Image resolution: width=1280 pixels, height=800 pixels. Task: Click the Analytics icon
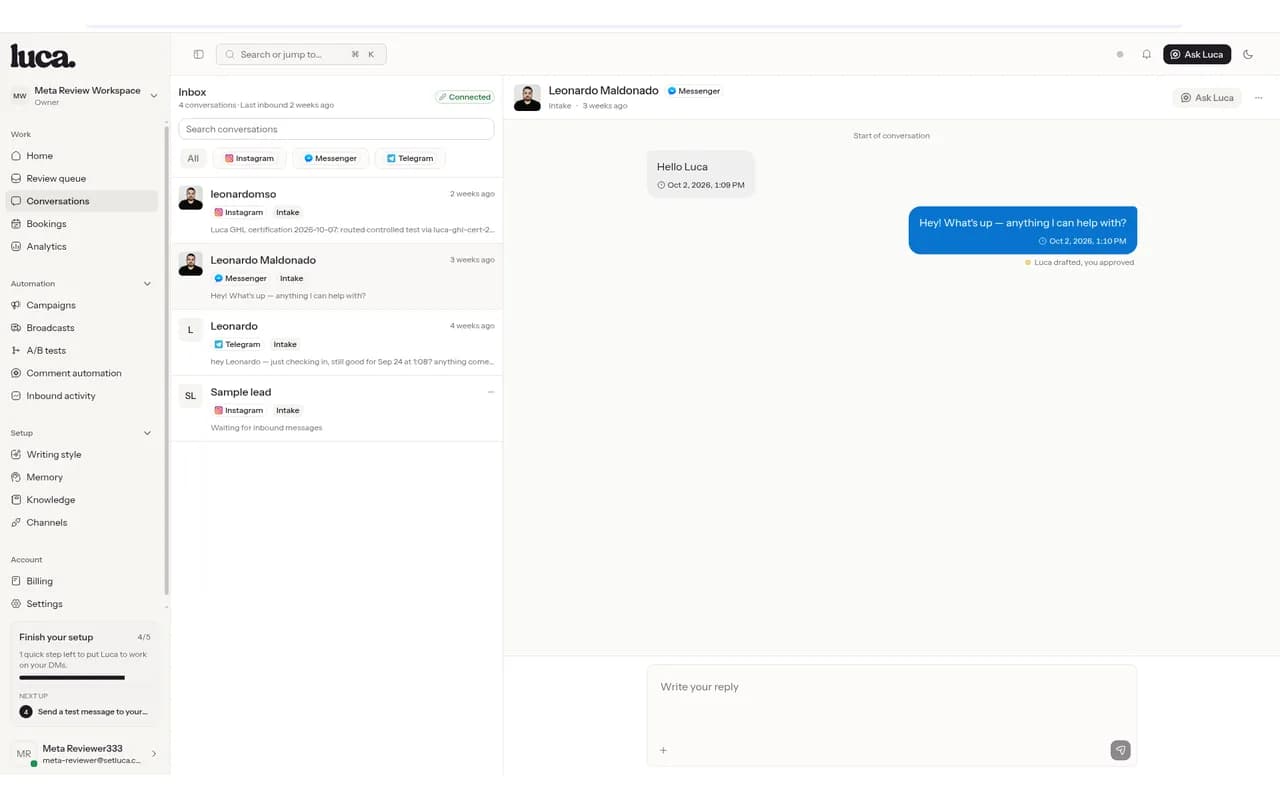(x=16, y=246)
